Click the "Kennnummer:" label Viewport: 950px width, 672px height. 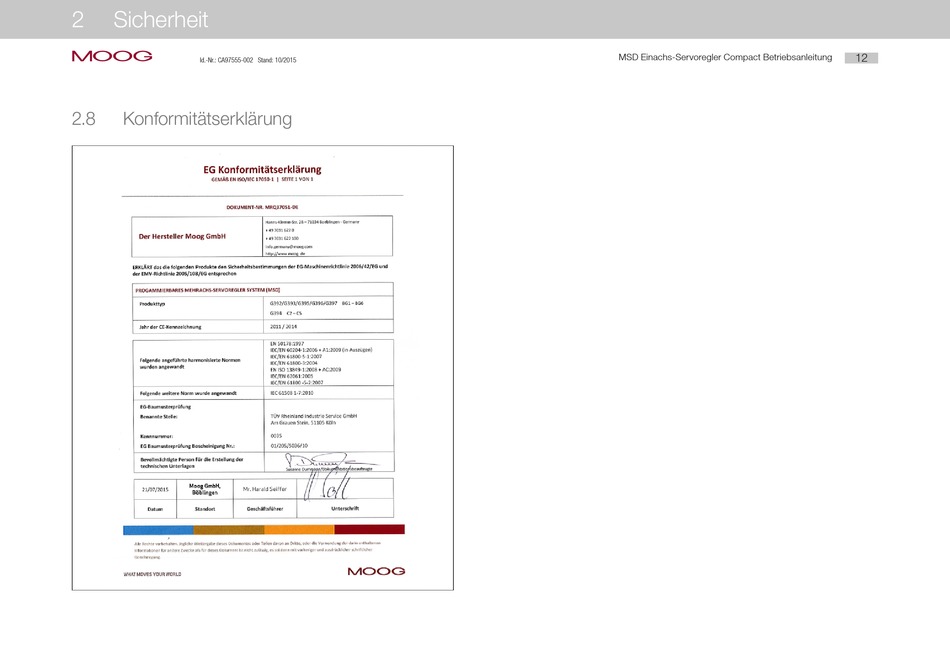[156, 436]
